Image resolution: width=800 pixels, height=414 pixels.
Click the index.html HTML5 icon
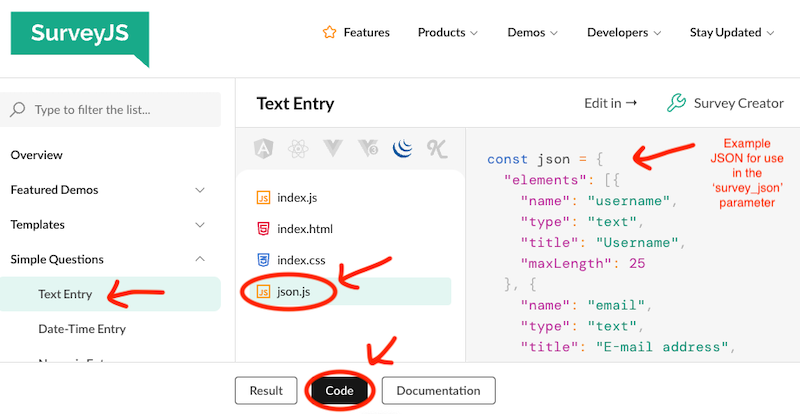point(263,229)
